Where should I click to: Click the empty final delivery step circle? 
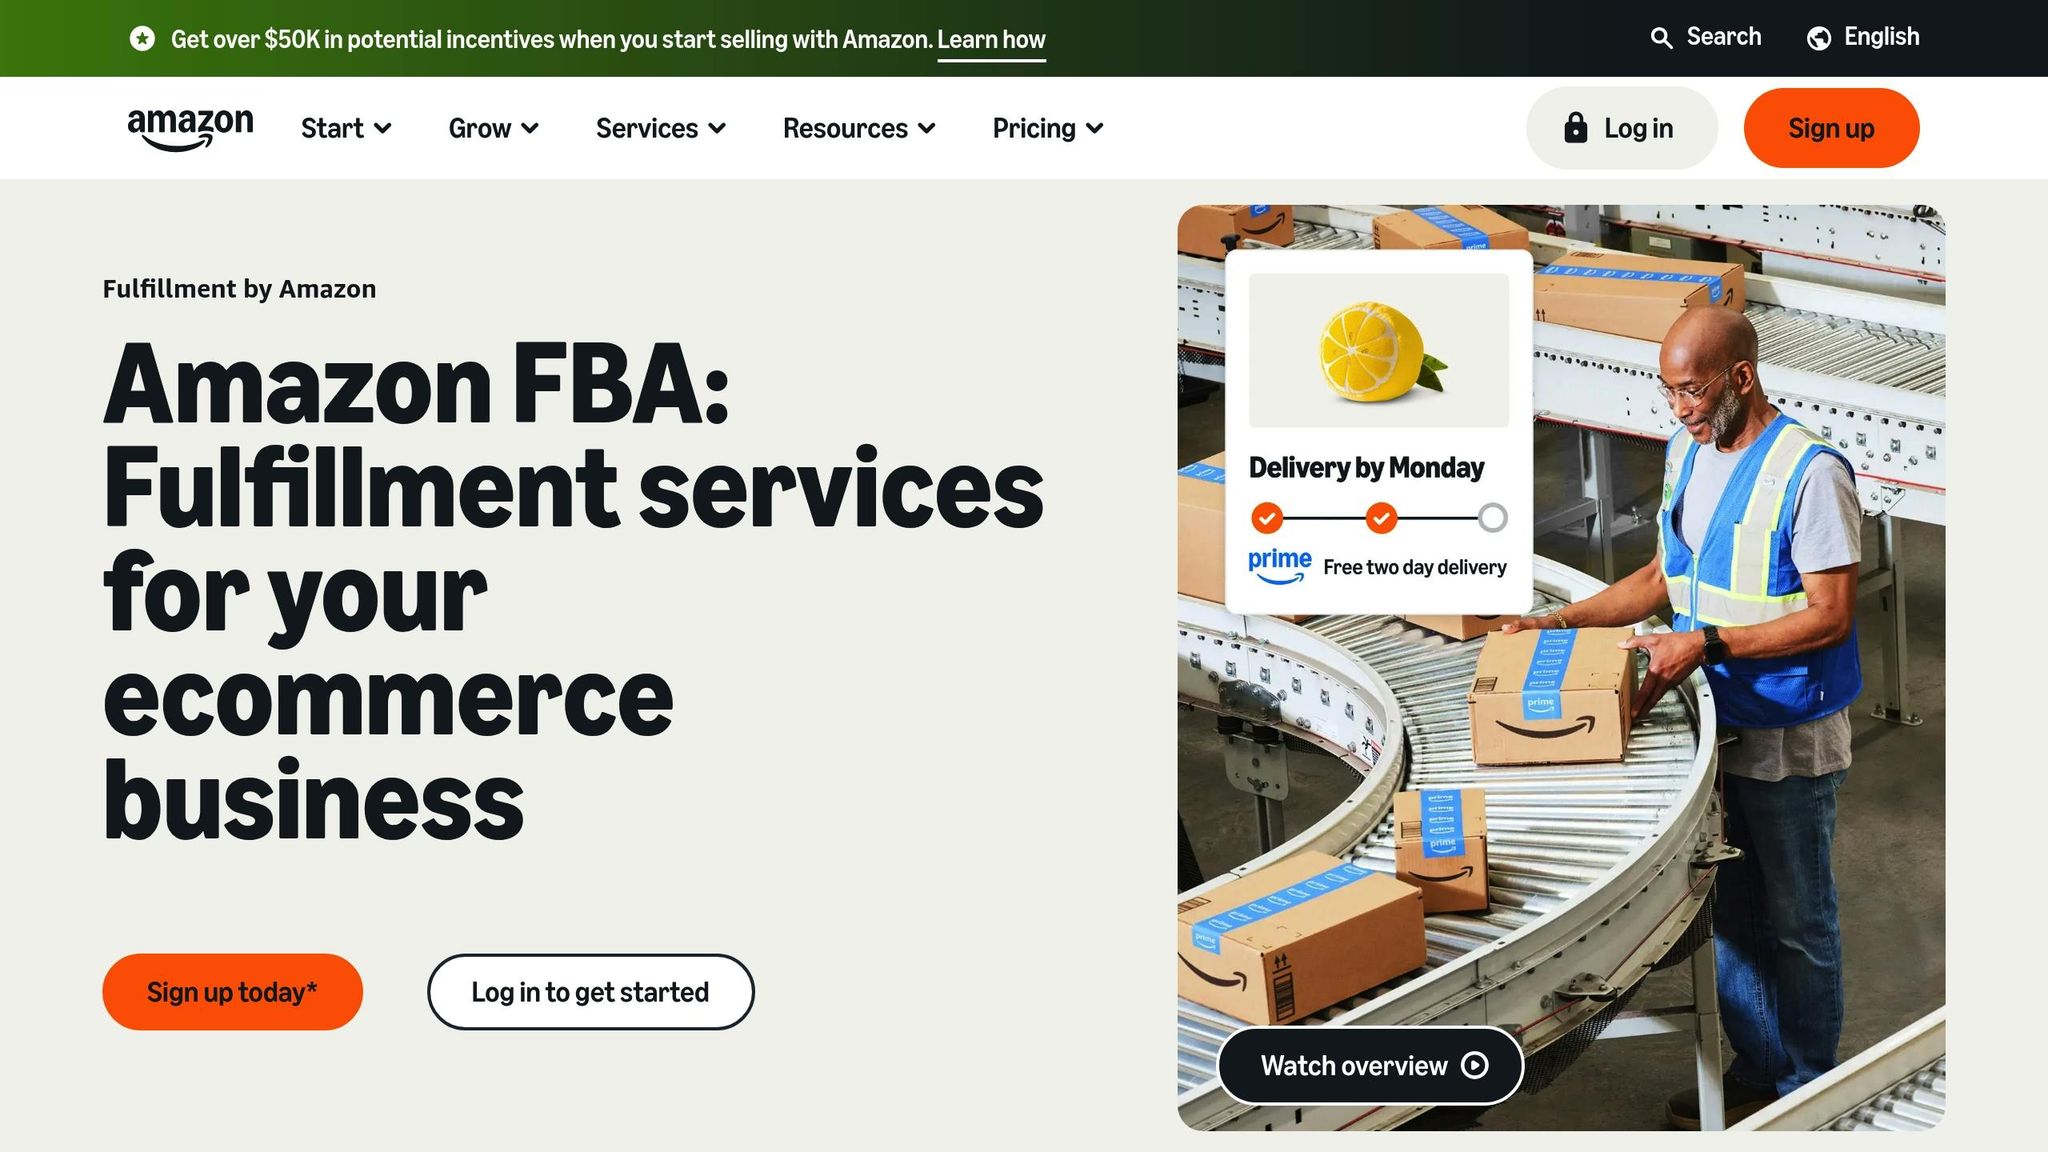point(1492,518)
